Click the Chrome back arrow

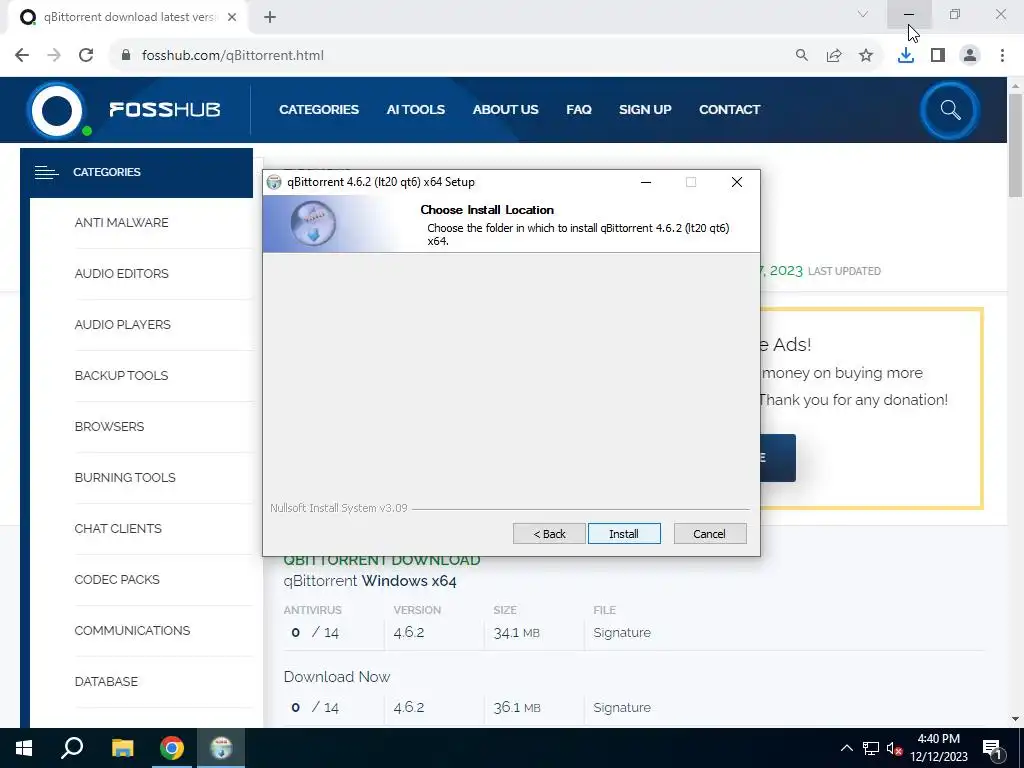tap(22, 56)
